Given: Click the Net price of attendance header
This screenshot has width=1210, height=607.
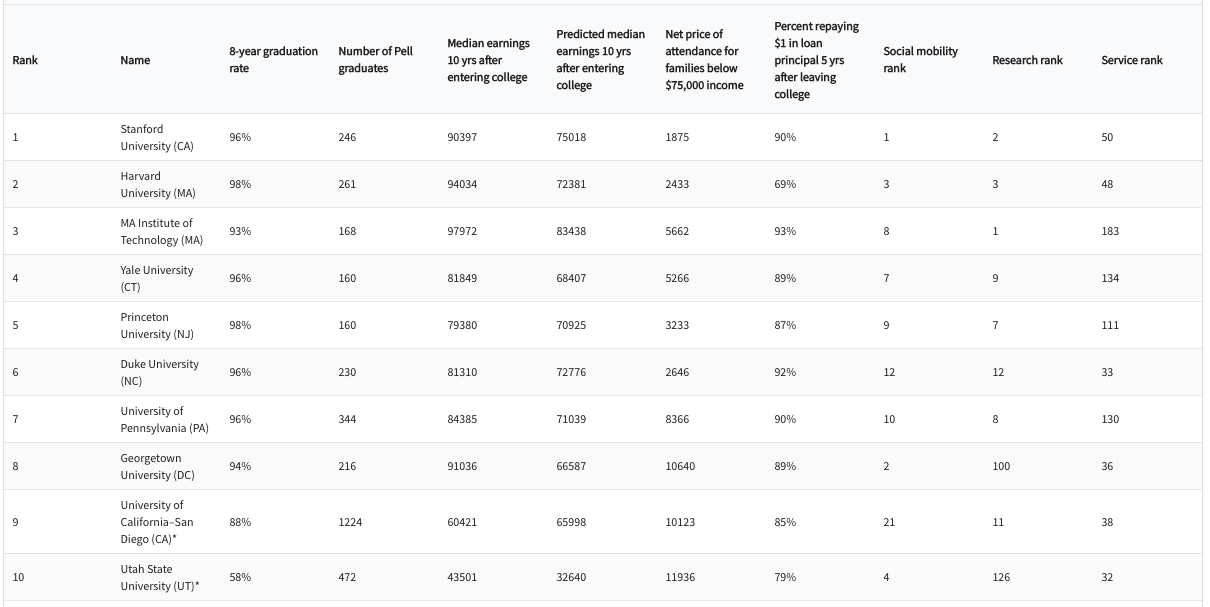Looking at the screenshot, I should pyautogui.click(x=704, y=60).
